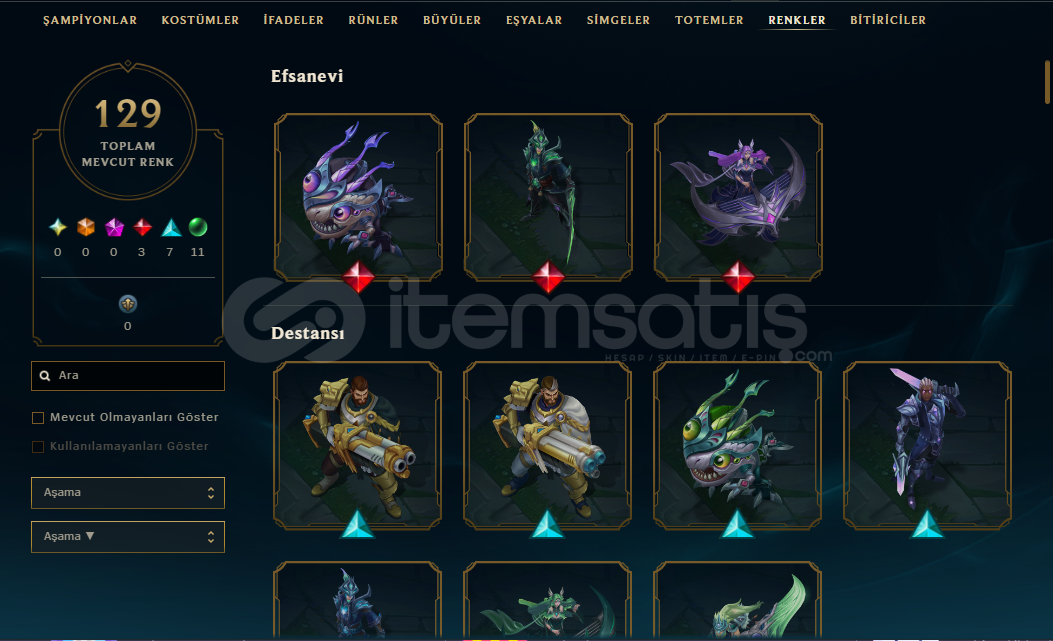The width and height of the screenshot is (1053, 641).
Task: Choose the white-coat gunner epic chroma
Action: coord(547,445)
